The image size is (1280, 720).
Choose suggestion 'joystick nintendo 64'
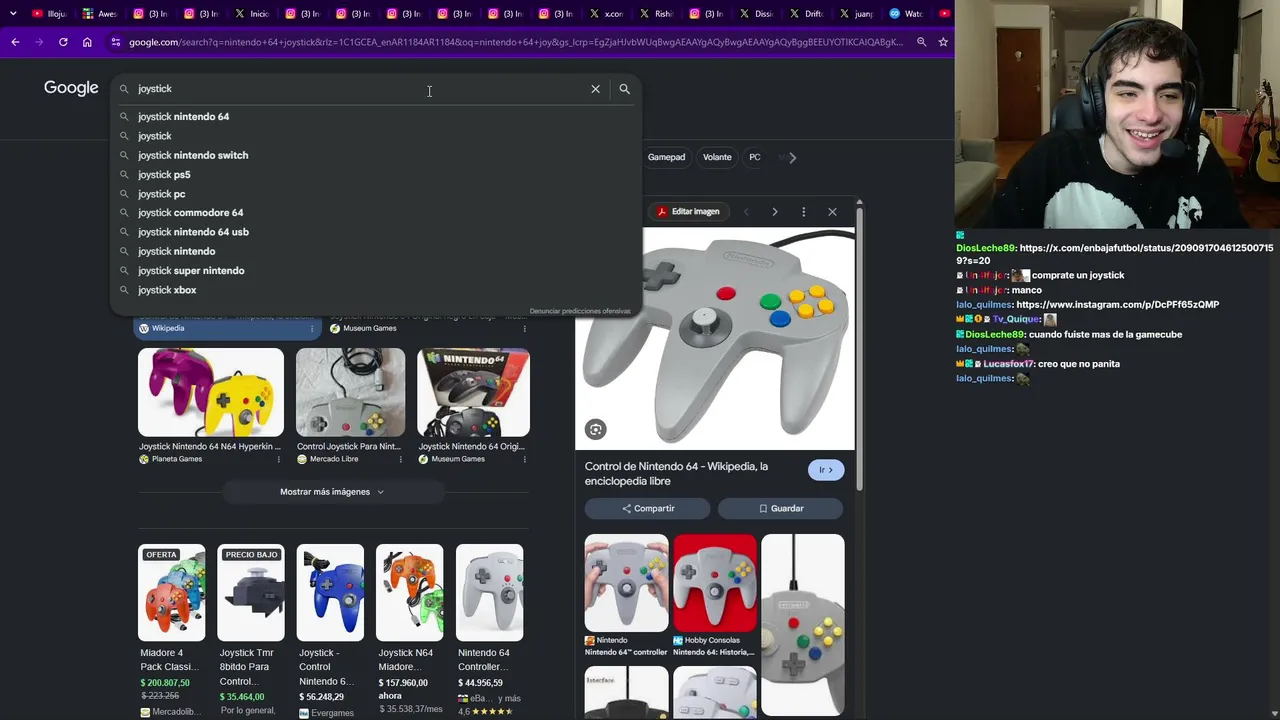pos(375,117)
